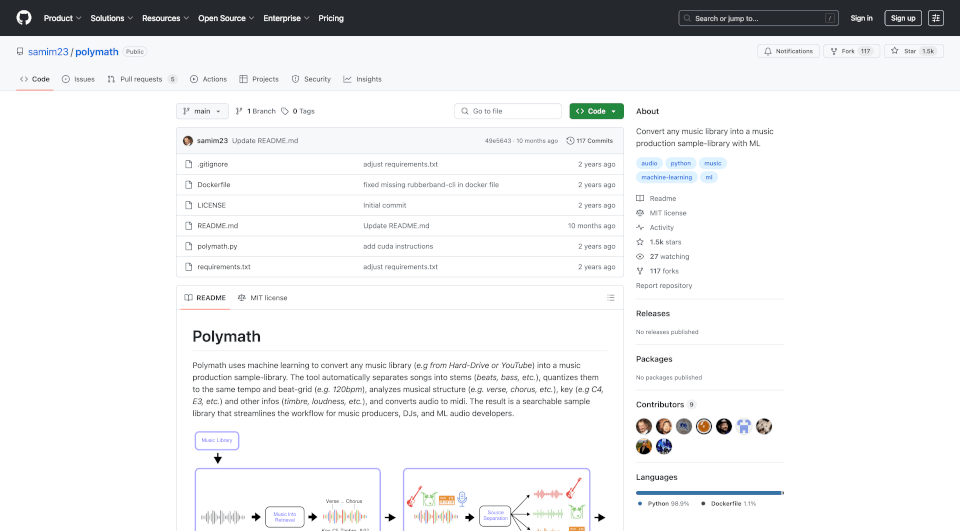
Task: Click the Notifications bell button
Action: point(788,51)
